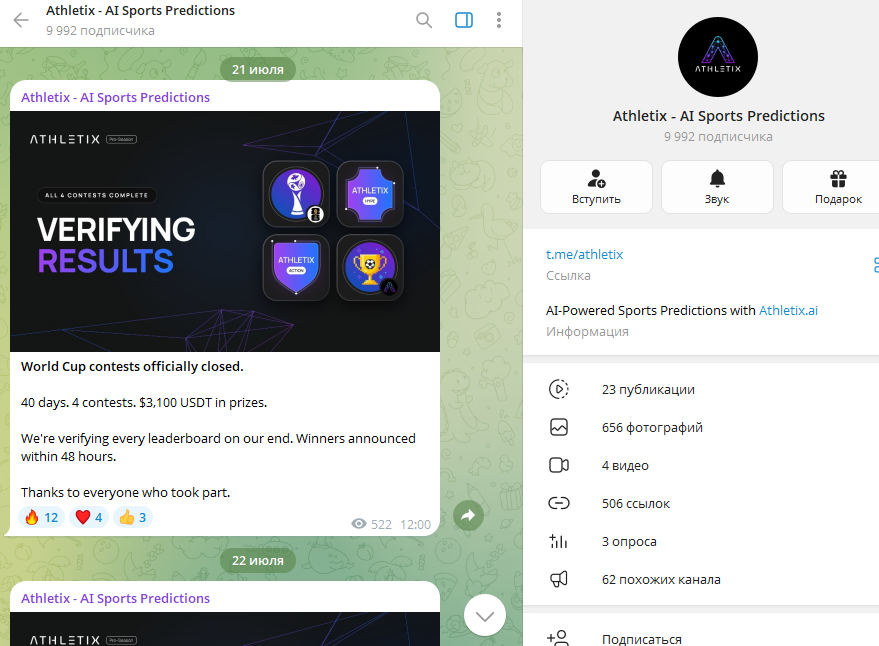Viewport: 879px width, 646px height.
Task: Click the similar channels megaphone icon
Action: point(558,579)
